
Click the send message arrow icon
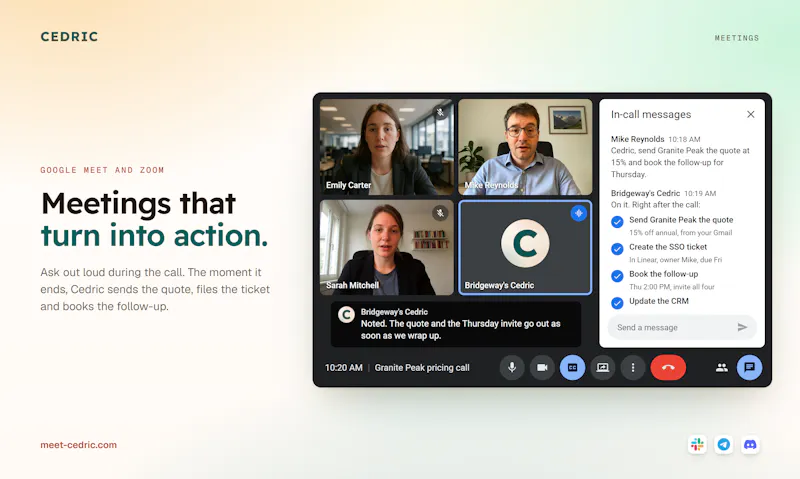[742, 327]
